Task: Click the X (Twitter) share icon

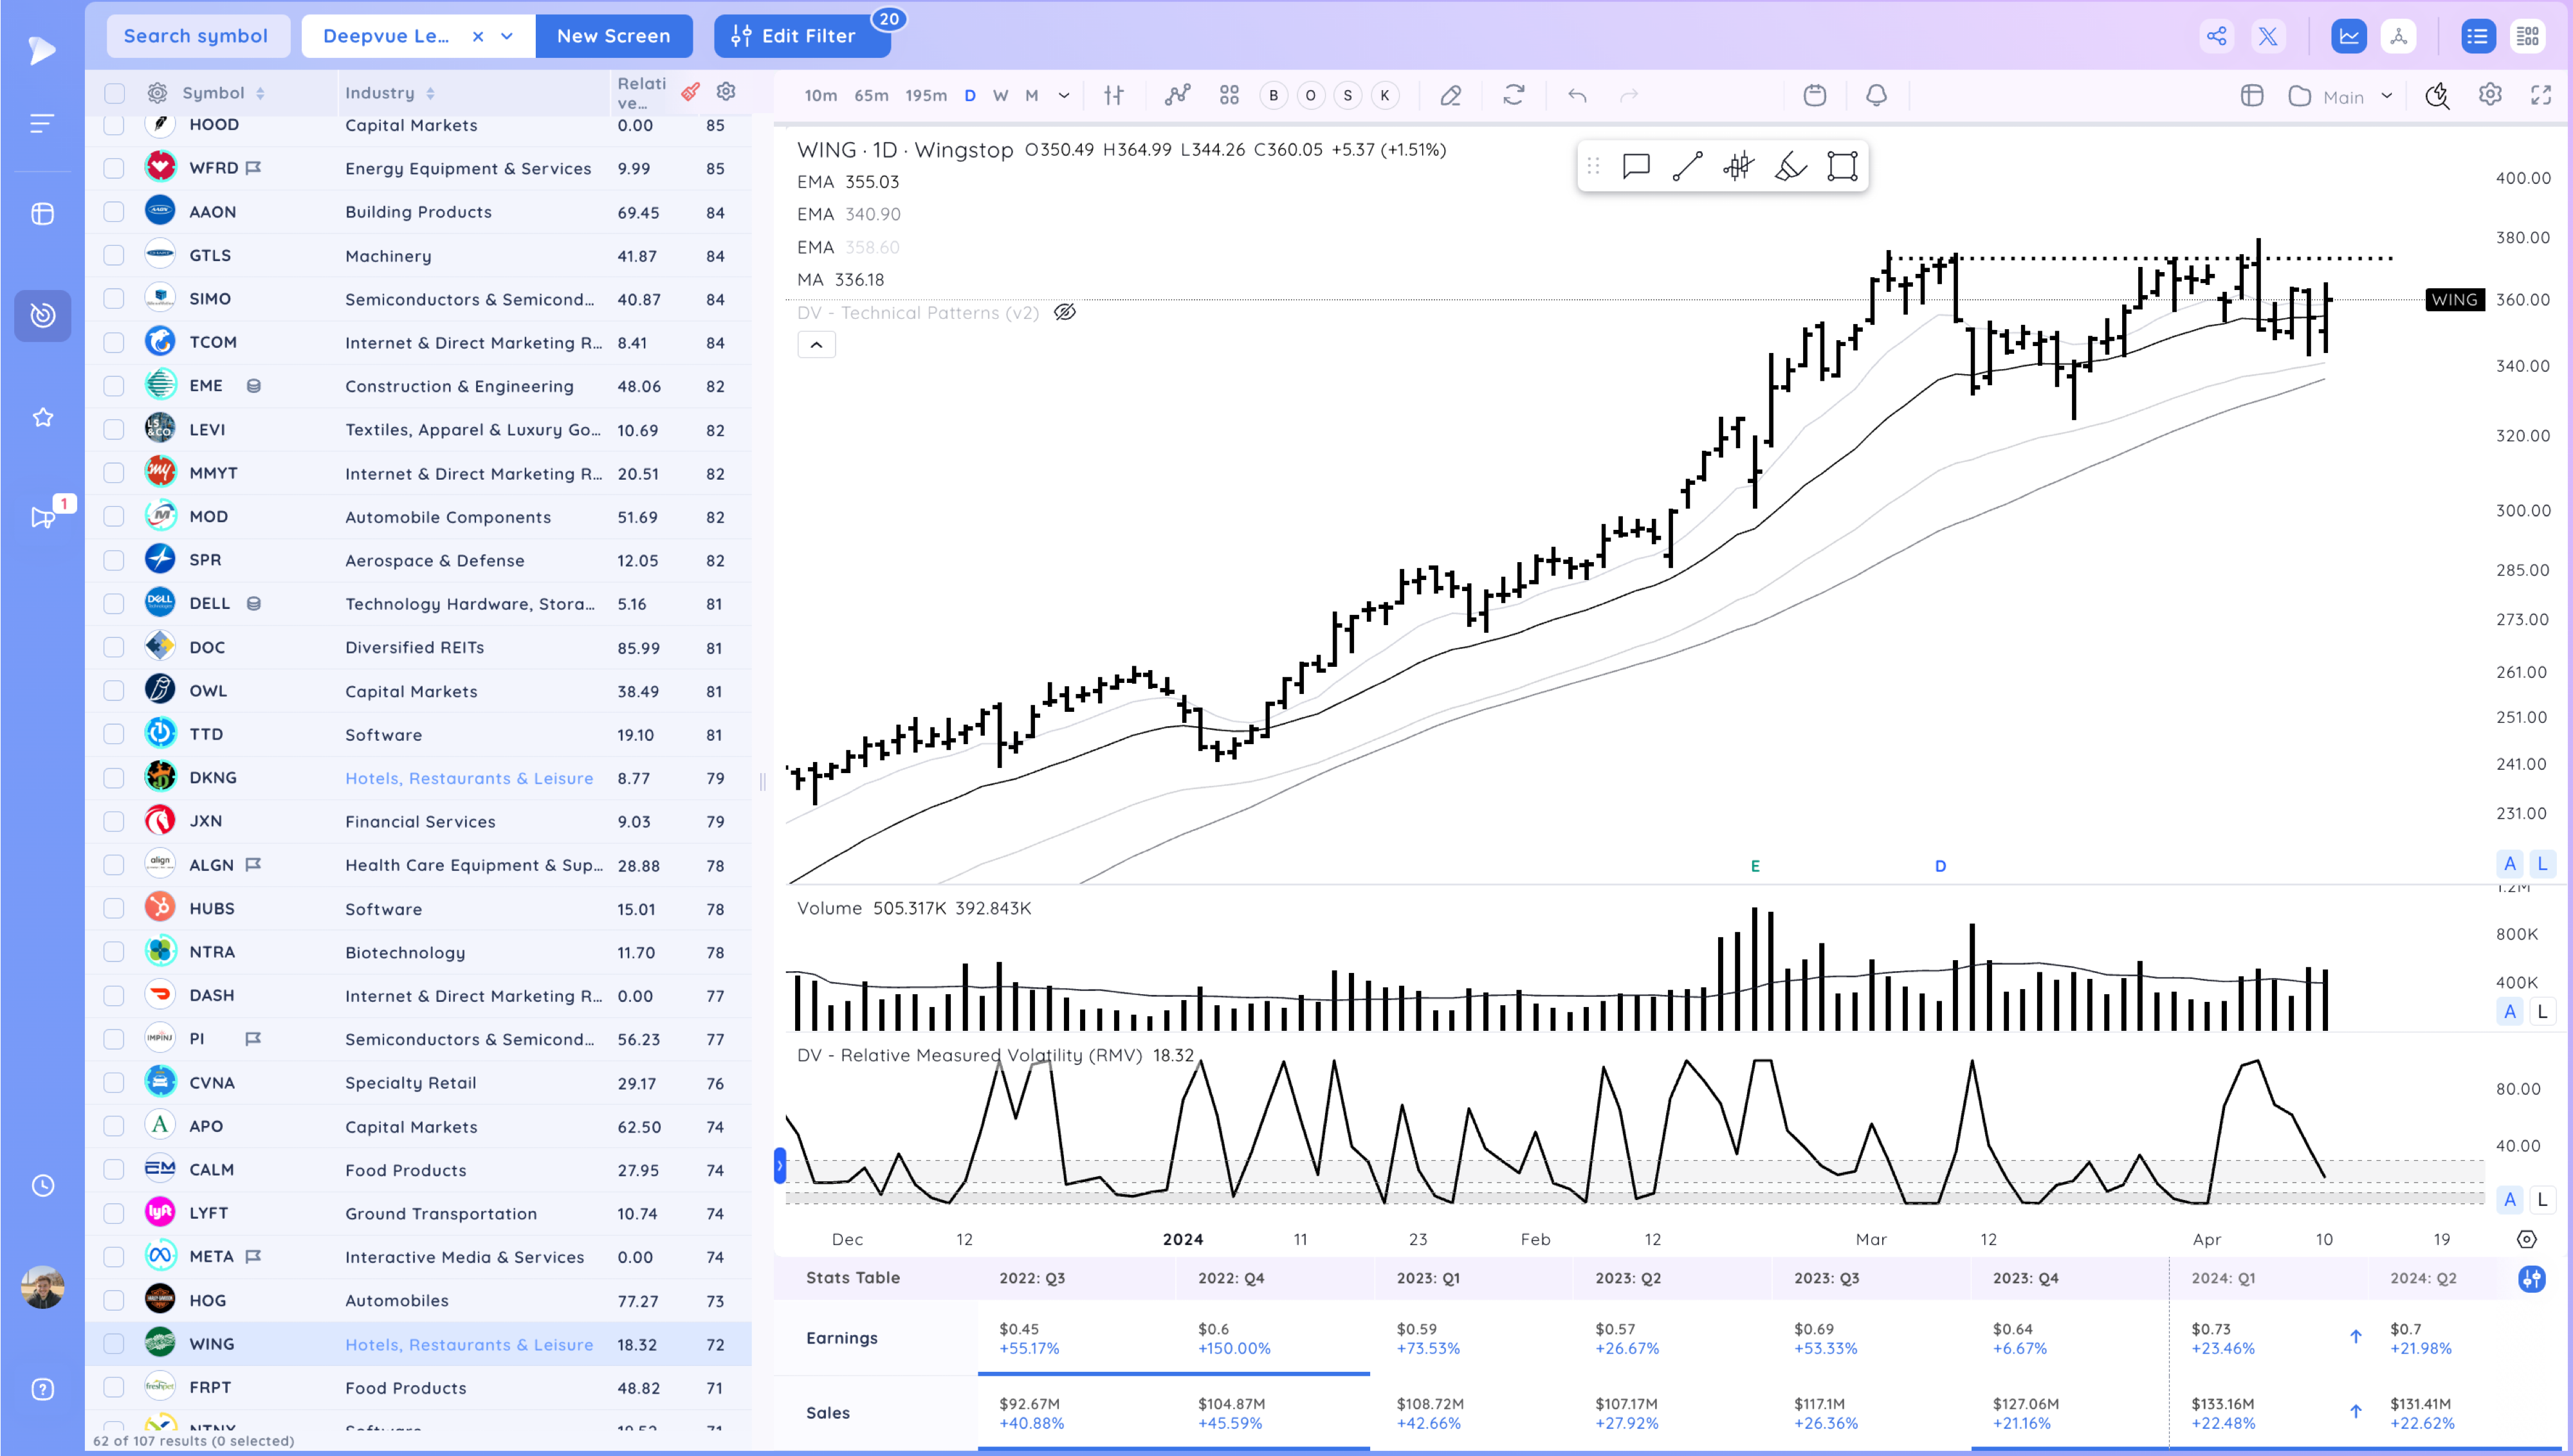Action: (2267, 36)
